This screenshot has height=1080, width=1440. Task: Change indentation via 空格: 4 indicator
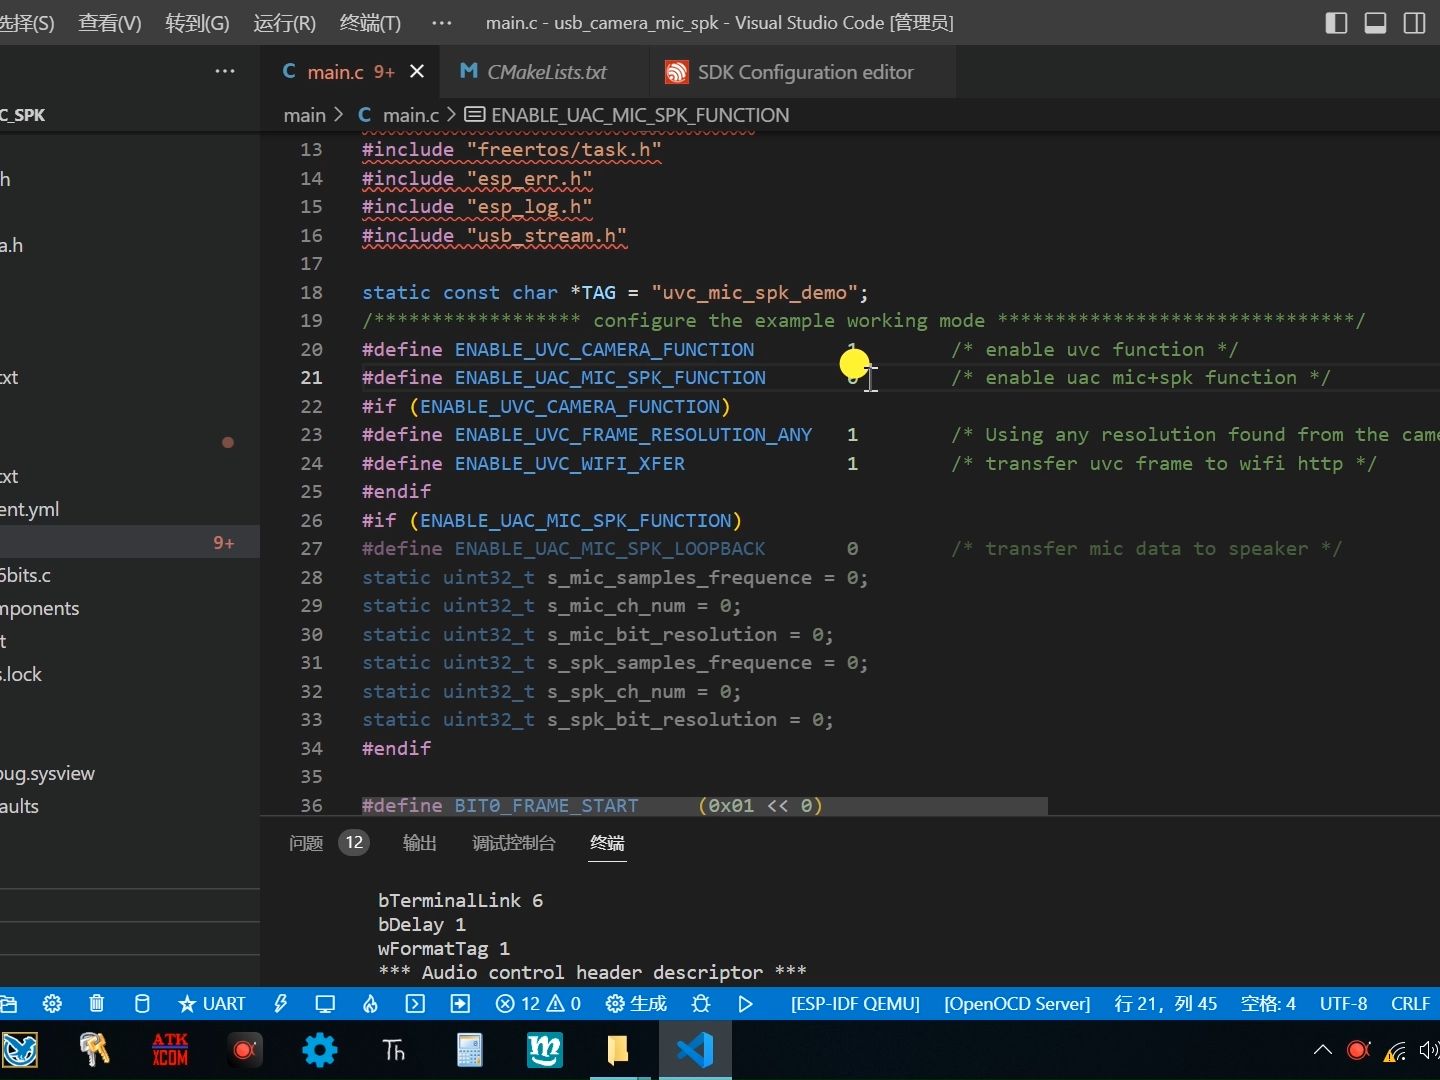1268,1003
